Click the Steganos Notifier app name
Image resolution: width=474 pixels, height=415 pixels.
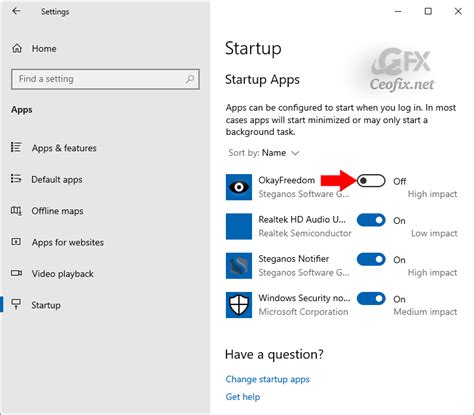294,259
